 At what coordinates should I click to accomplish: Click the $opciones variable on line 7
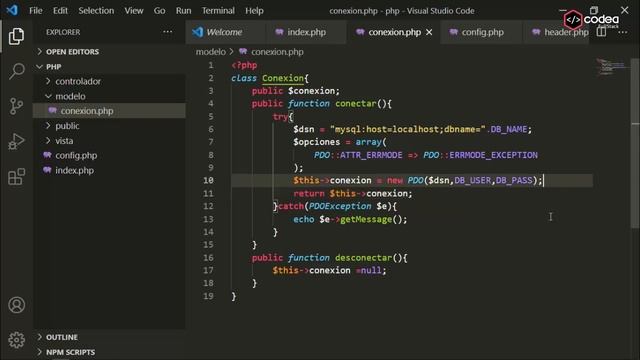(x=316, y=142)
